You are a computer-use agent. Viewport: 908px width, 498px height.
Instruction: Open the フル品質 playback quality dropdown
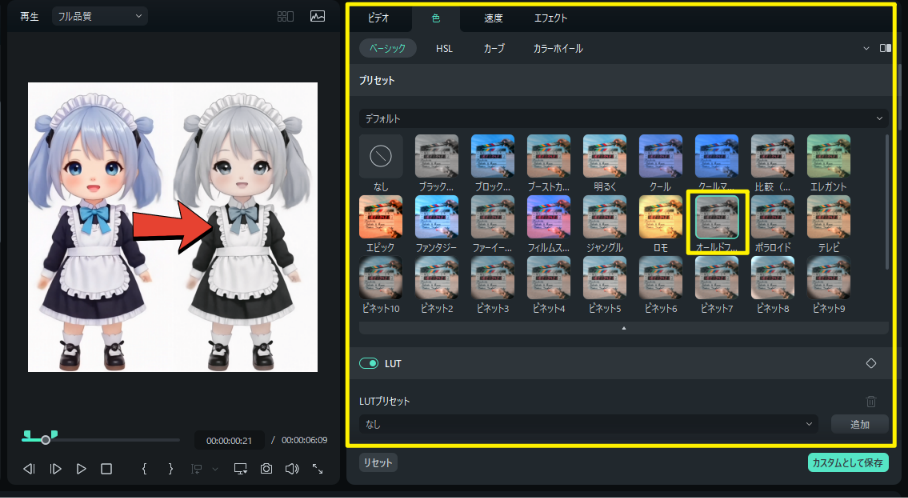click(100, 16)
